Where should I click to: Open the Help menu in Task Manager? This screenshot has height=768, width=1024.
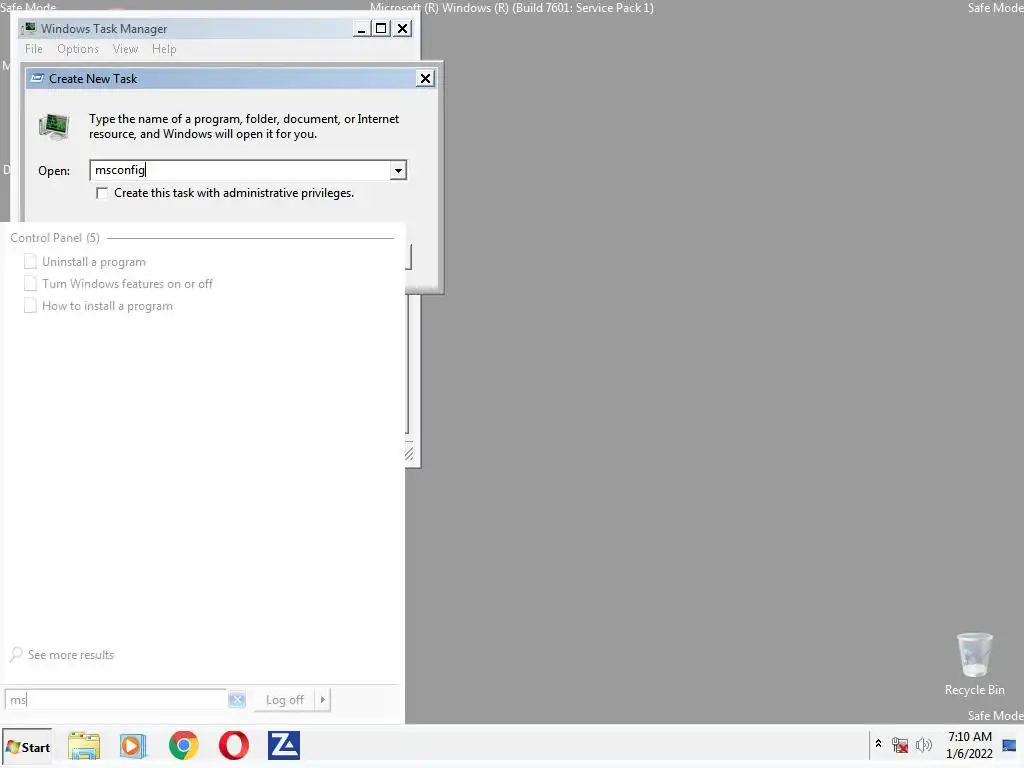[x=164, y=49]
